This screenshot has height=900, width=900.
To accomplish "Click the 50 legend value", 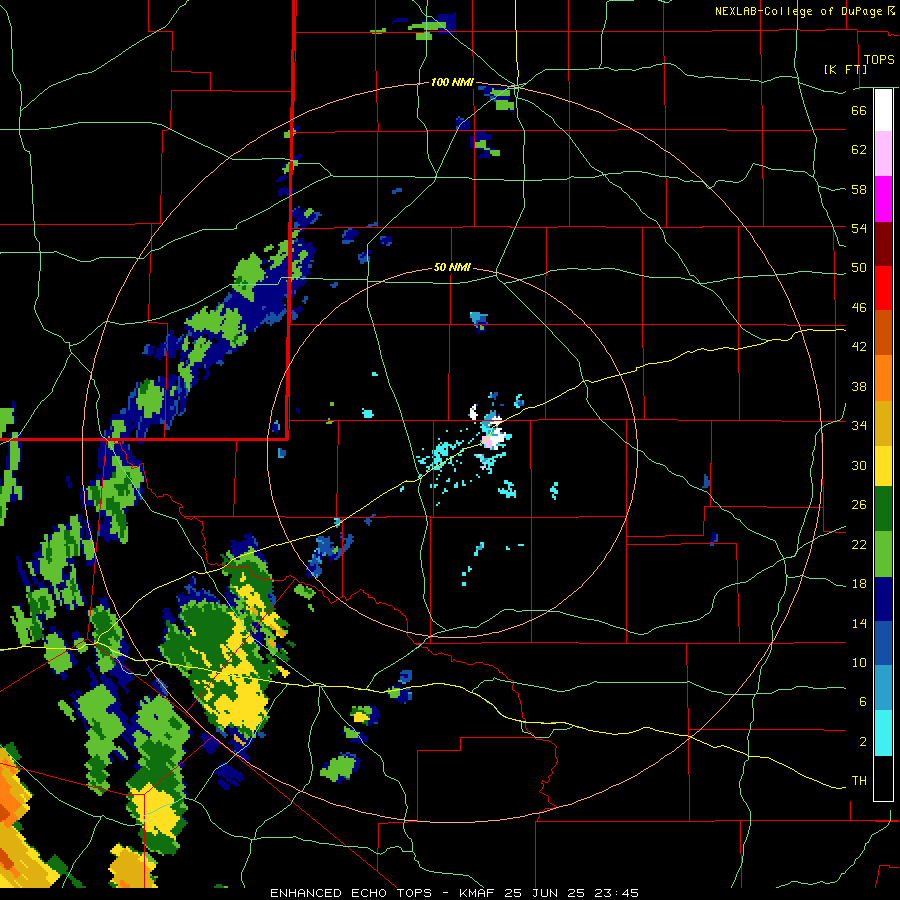I will point(859,268).
